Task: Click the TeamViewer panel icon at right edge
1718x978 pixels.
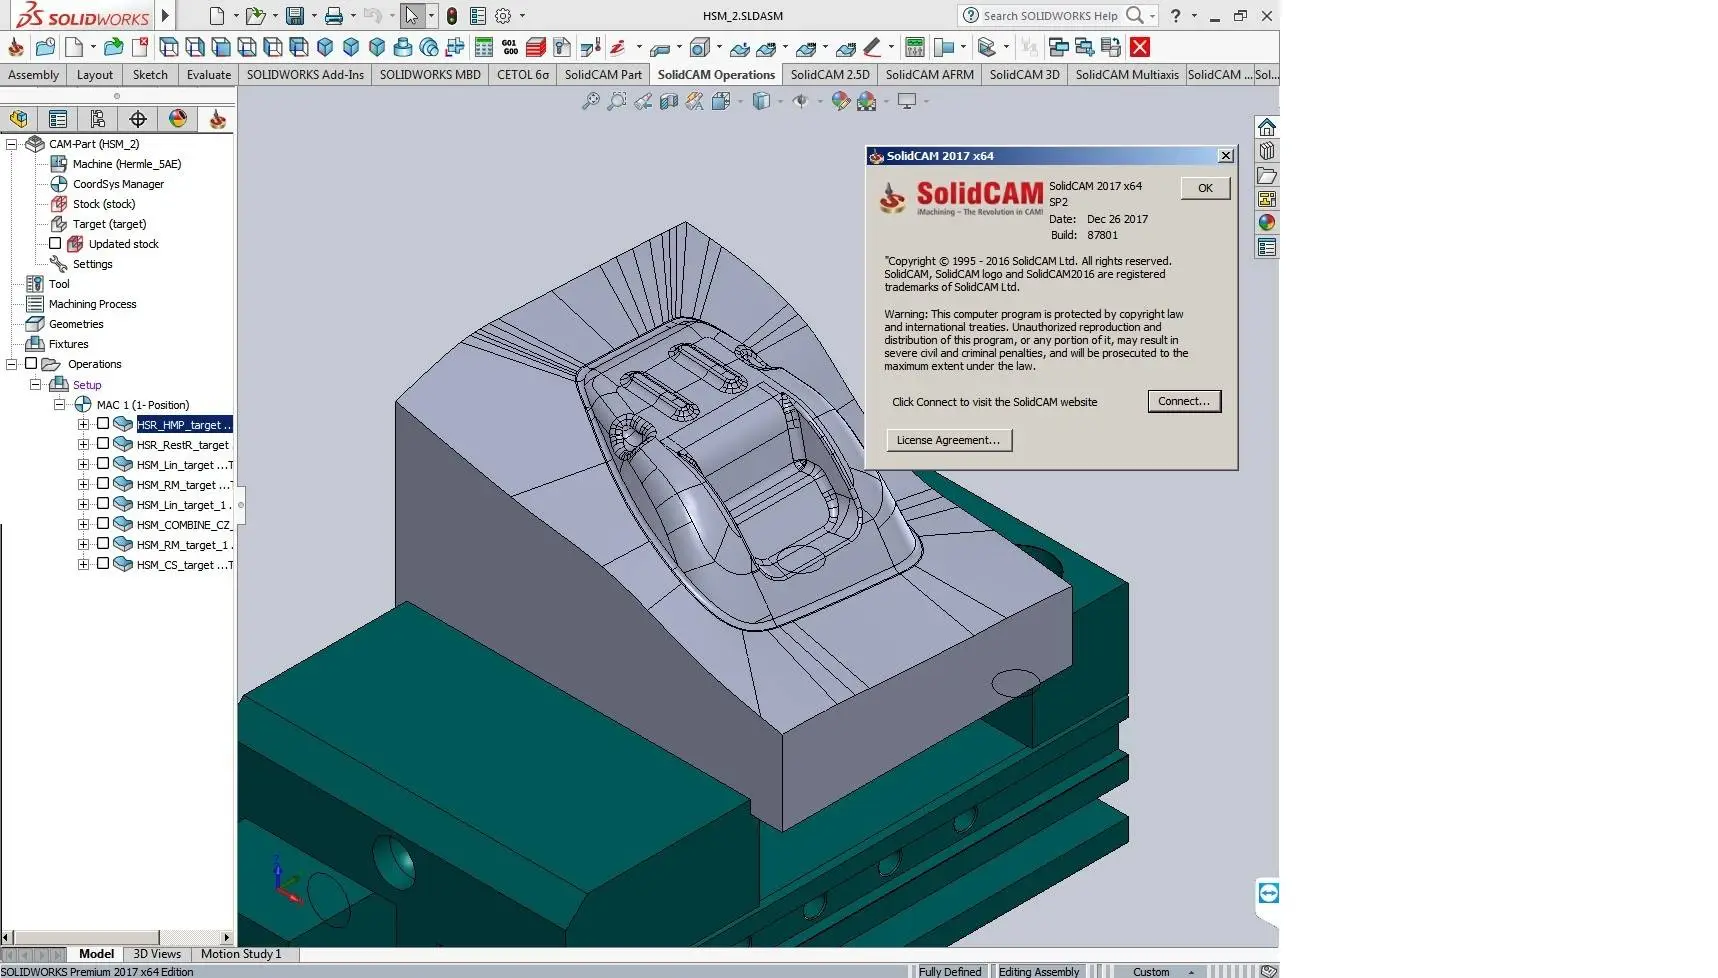Action: (1268, 893)
